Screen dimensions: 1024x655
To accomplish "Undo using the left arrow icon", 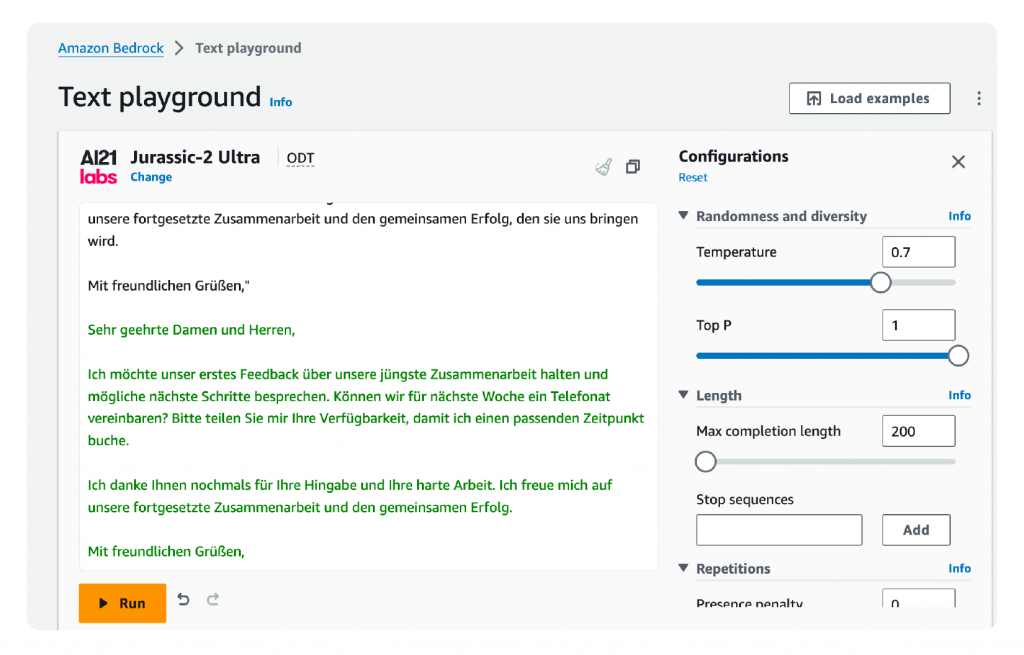I will tap(182, 598).
